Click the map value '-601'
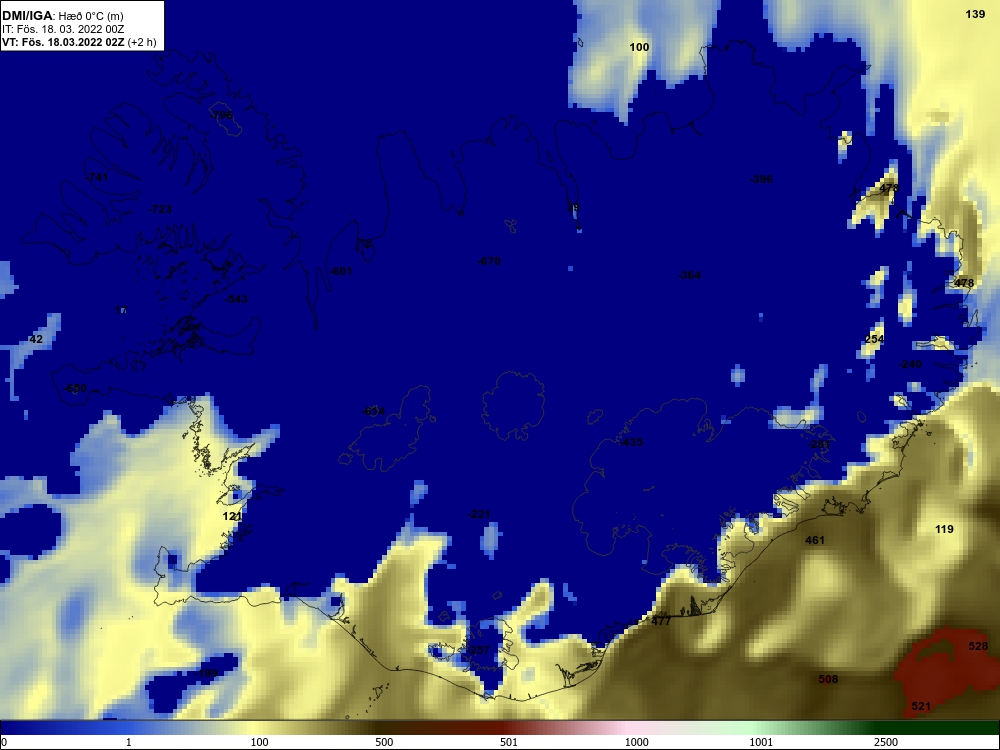The height and width of the screenshot is (750, 1000). point(341,272)
